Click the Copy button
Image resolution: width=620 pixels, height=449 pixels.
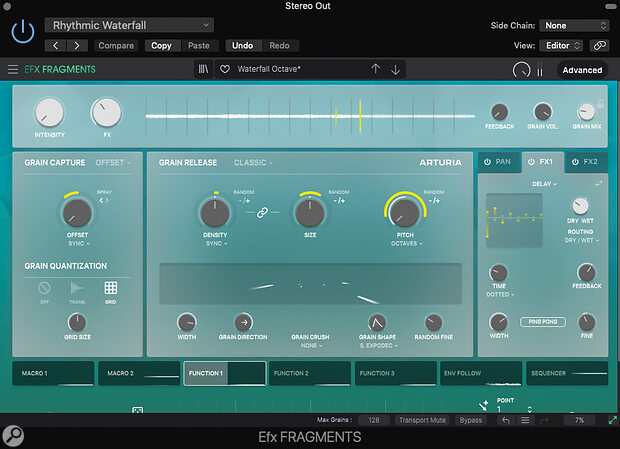(x=161, y=45)
